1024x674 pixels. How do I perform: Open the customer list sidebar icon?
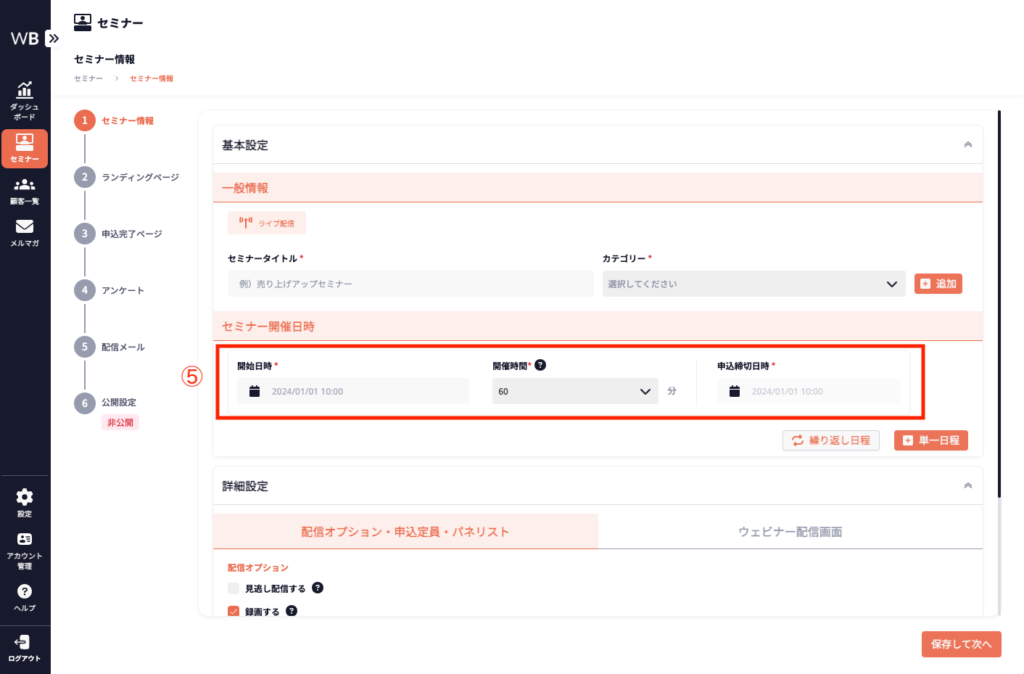coord(24,191)
